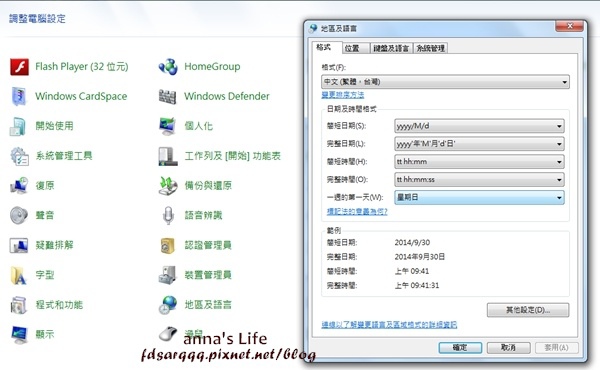Open the 聲音 speaker icon
The height and width of the screenshot is (370, 600).
(x=19, y=215)
